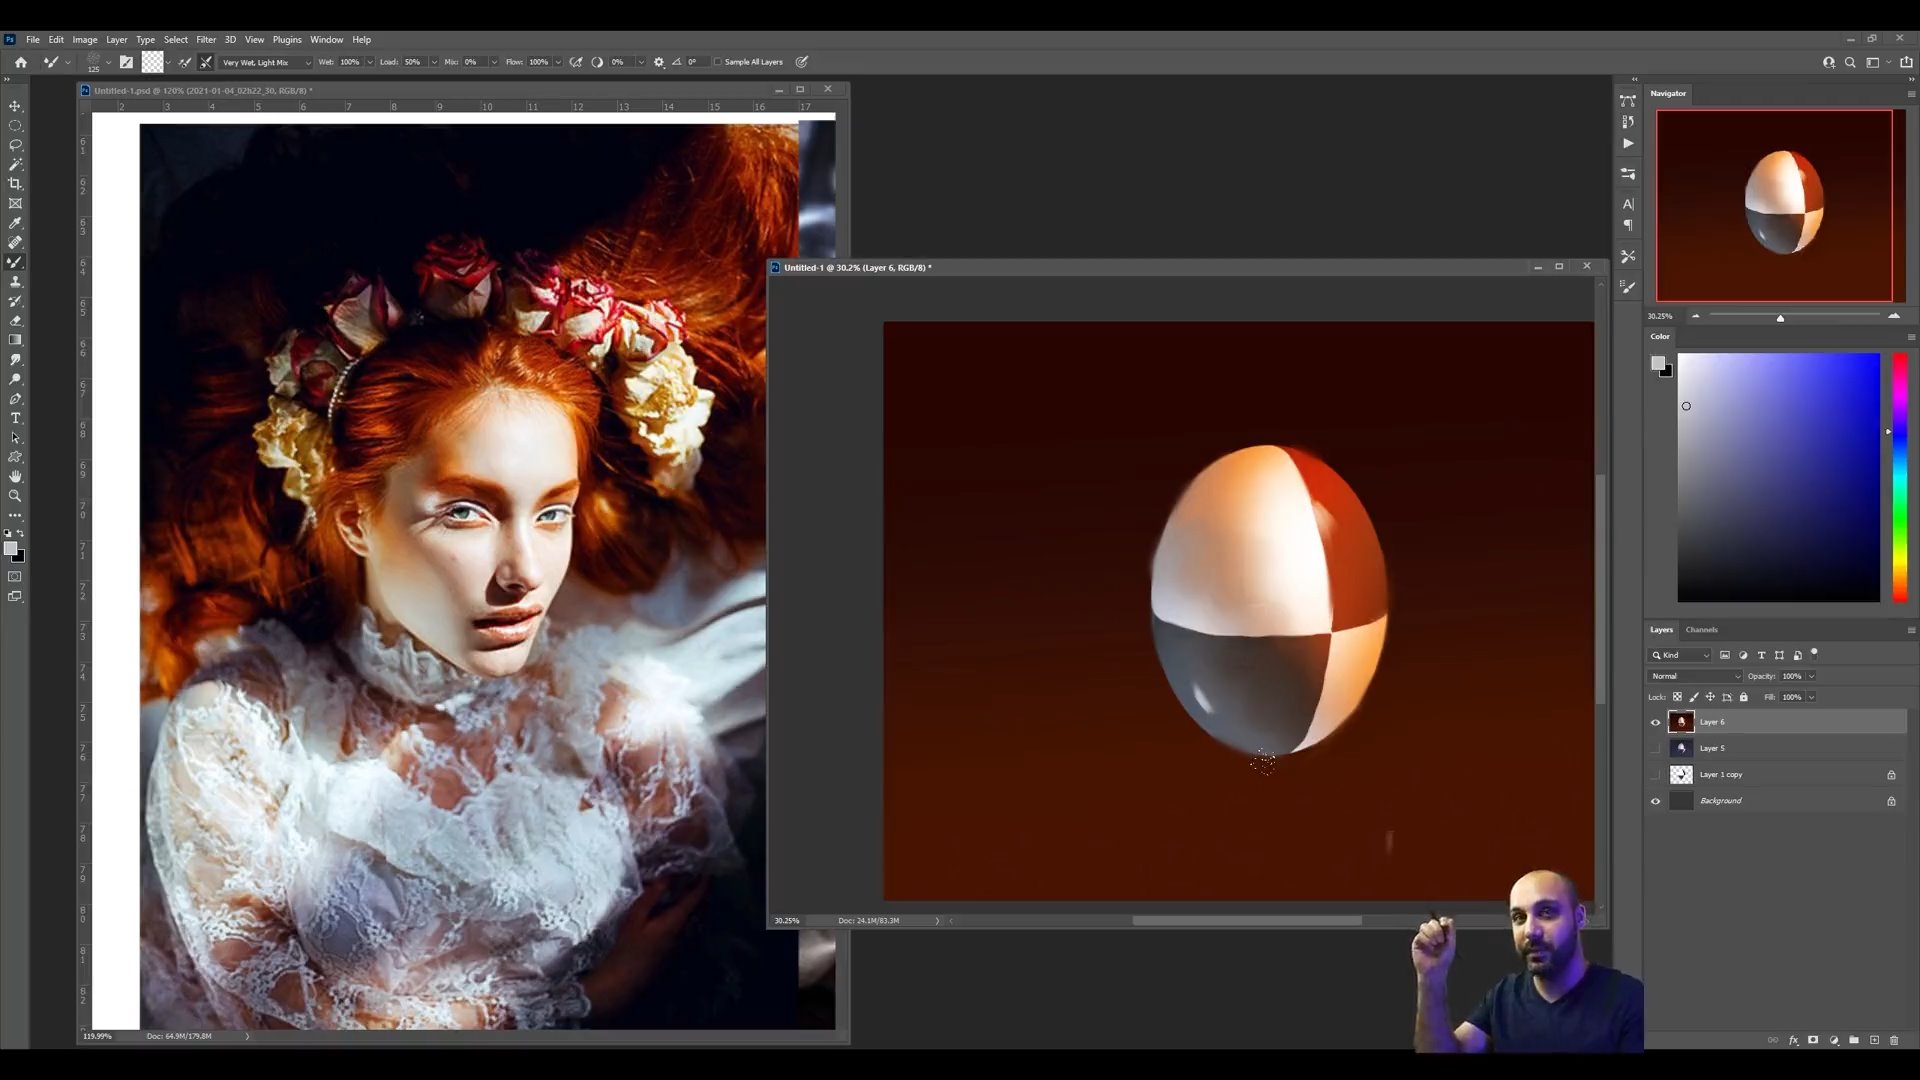Image resolution: width=1920 pixels, height=1080 pixels.
Task: Show Layer 5 by clicking its visibility box
Action: pyautogui.click(x=1655, y=748)
